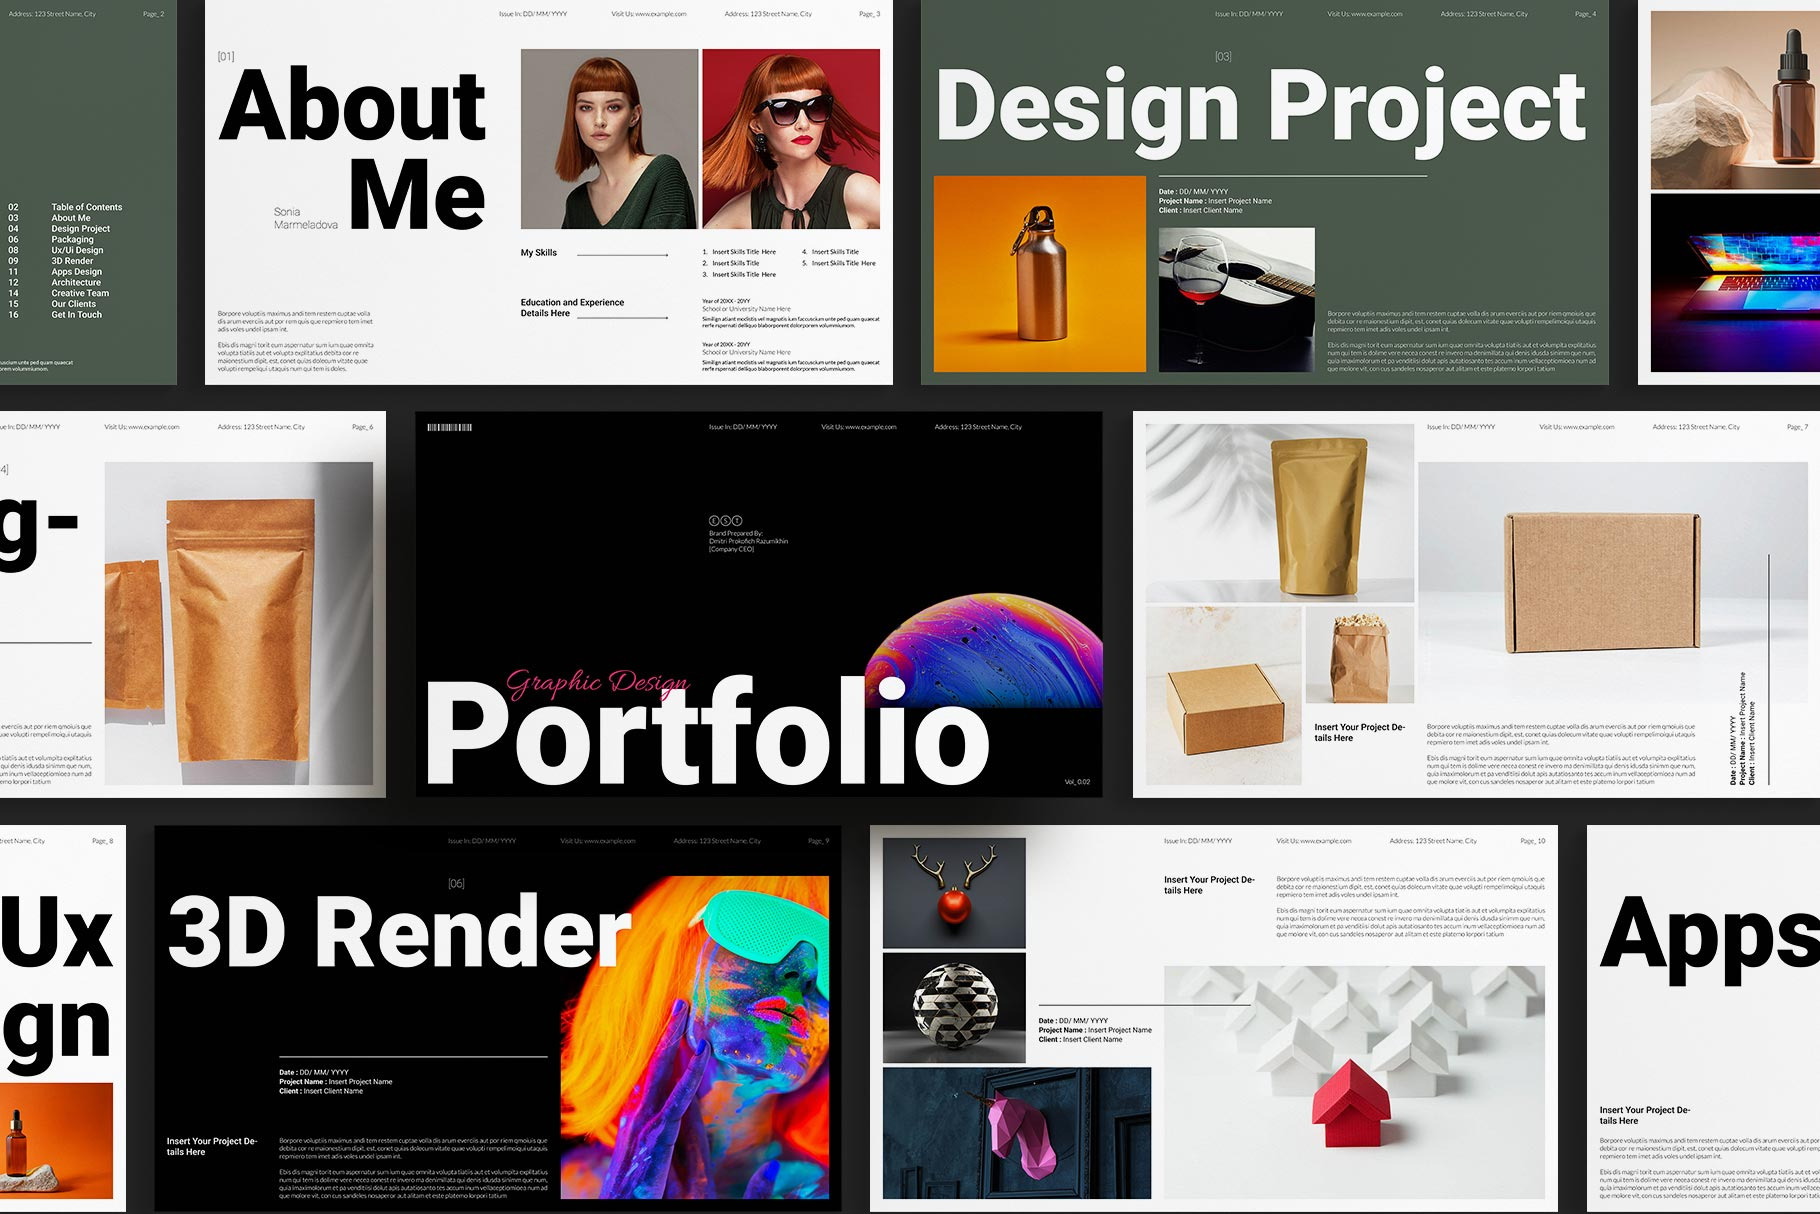Select Creative Team in the contents list
1820x1214 pixels.
[80, 294]
